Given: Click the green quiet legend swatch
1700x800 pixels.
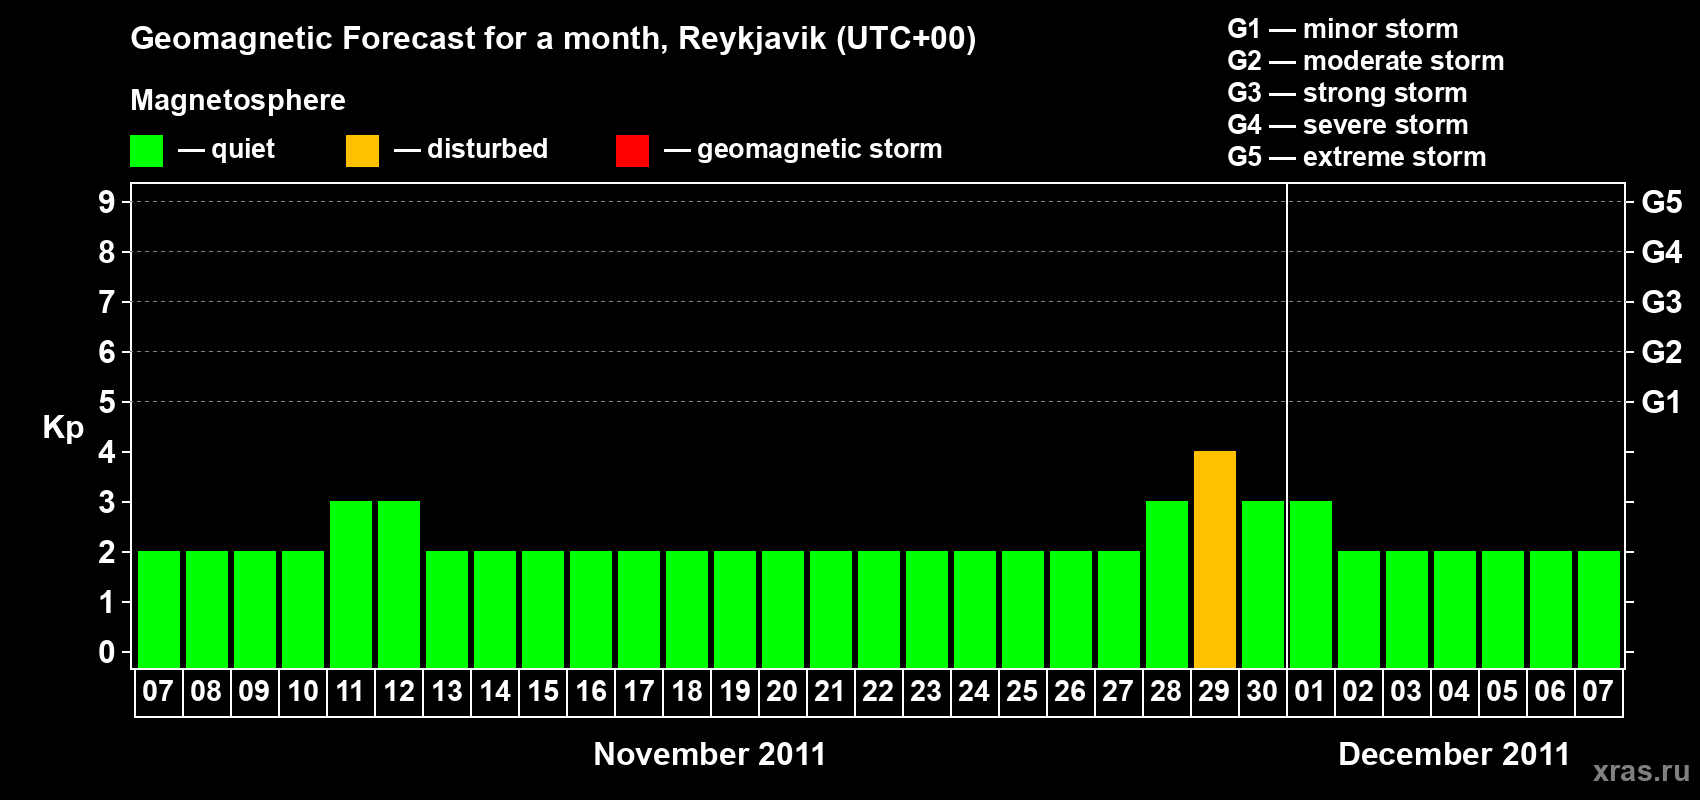Looking at the screenshot, I should tap(147, 151).
